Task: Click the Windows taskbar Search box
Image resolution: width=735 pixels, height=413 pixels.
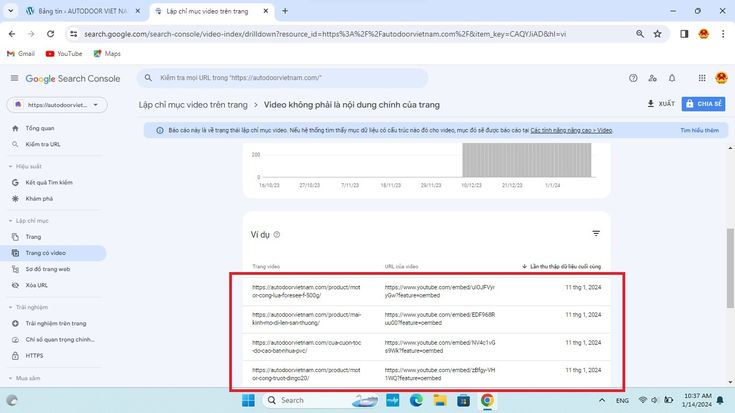Action: point(320,400)
